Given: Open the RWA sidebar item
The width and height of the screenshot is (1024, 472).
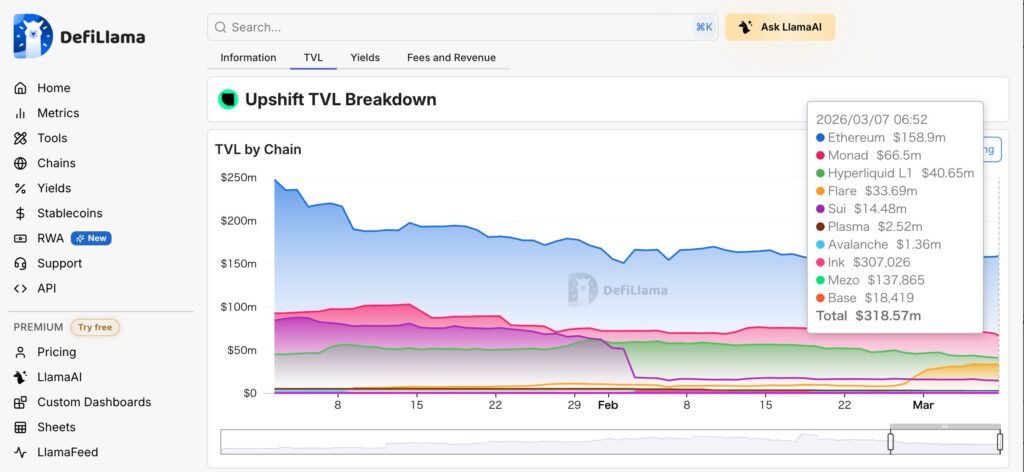Looking at the screenshot, I should tap(50, 238).
